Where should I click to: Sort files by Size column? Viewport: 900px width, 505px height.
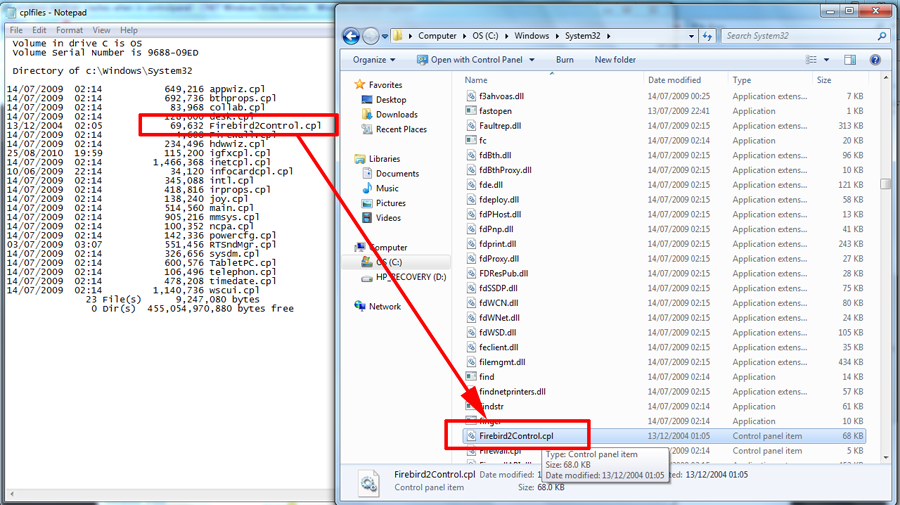click(824, 80)
